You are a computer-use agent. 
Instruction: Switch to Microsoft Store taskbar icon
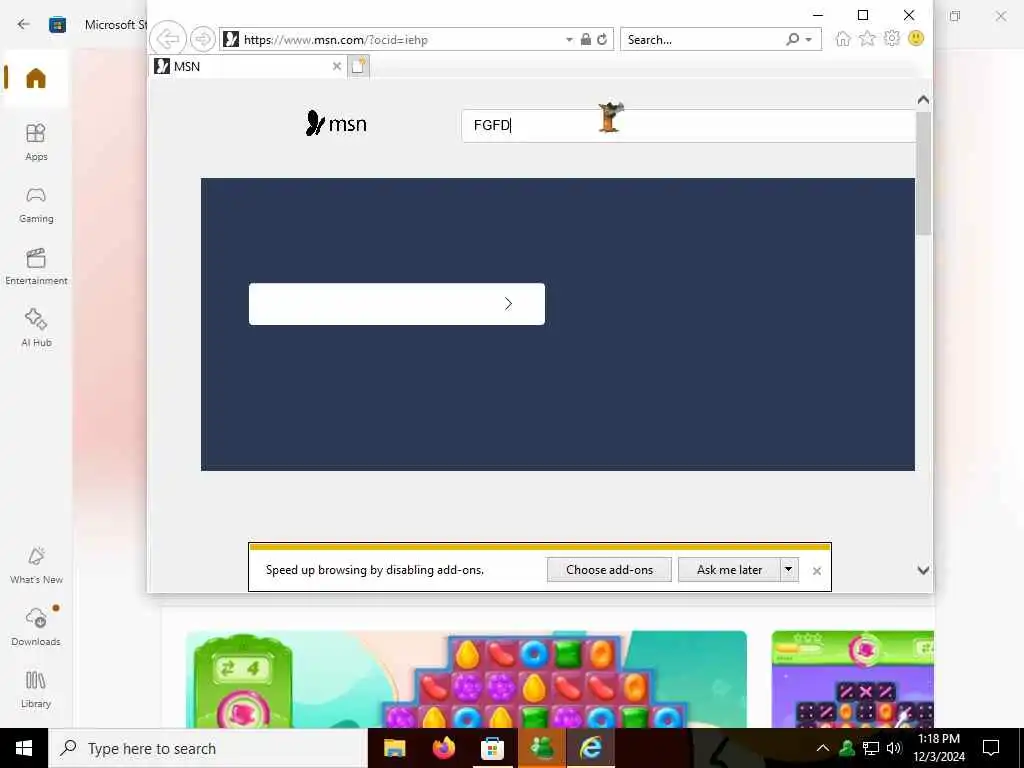click(492, 748)
